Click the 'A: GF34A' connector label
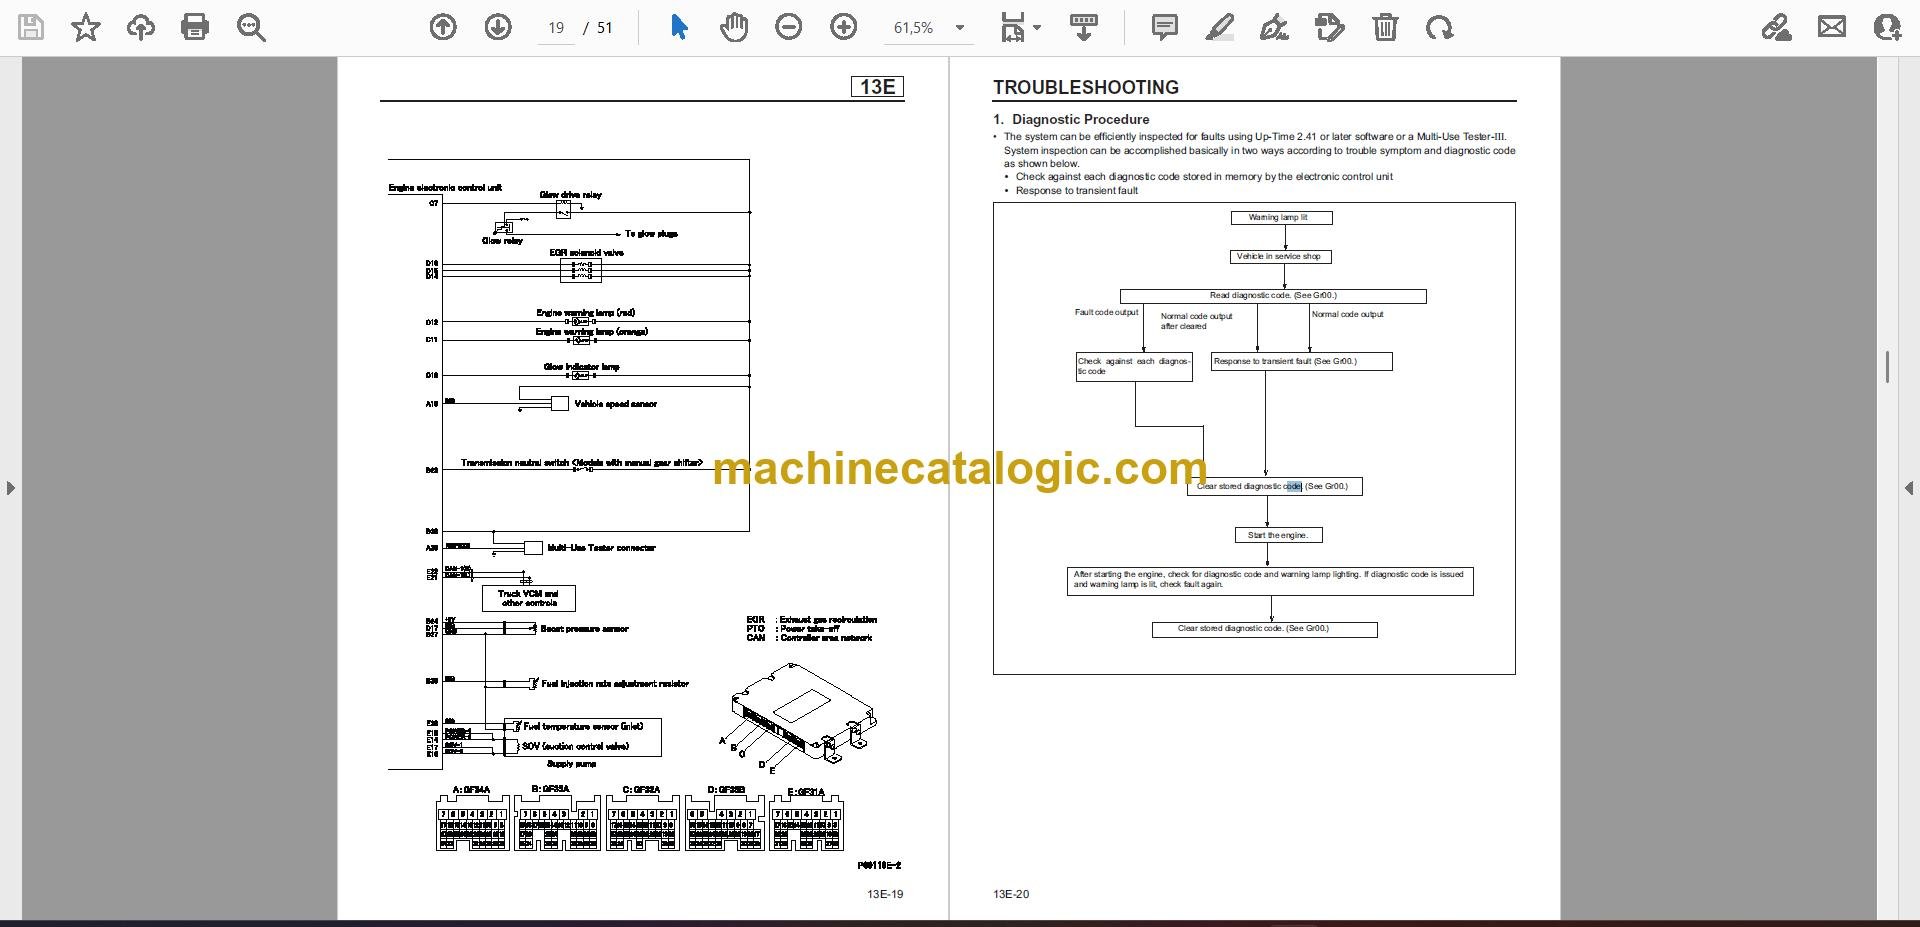Viewport: 1920px width, 927px height. [471, 790]
